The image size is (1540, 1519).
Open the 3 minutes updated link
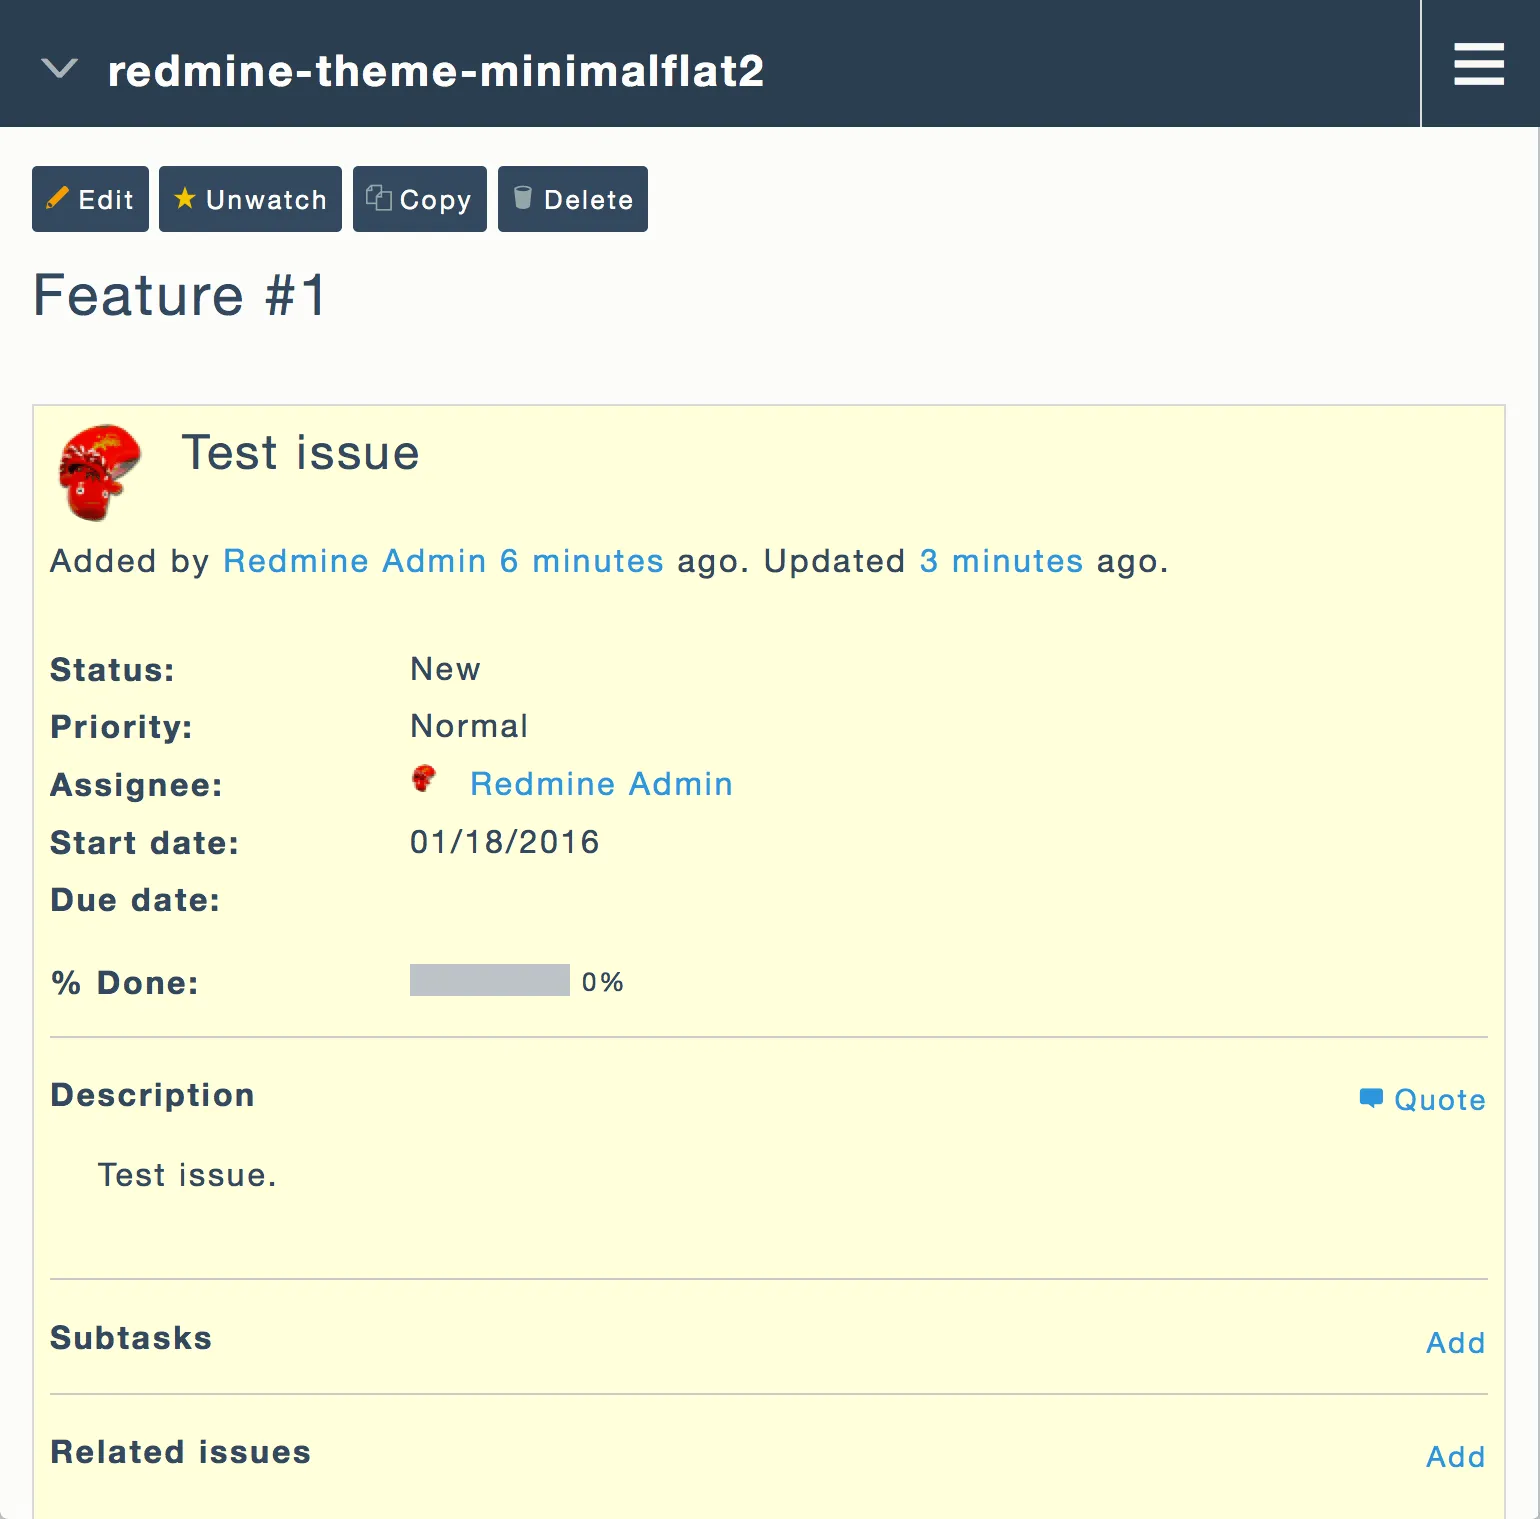[x=1001, y=561]
